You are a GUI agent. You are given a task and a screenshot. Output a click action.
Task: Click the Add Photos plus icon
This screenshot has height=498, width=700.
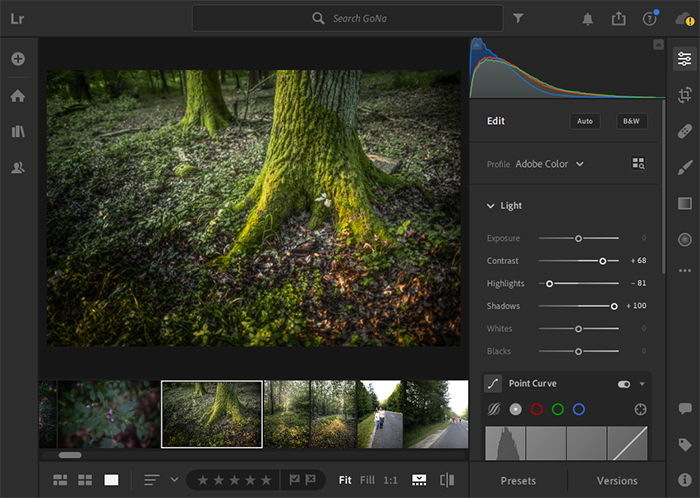(x=17, y=59)
